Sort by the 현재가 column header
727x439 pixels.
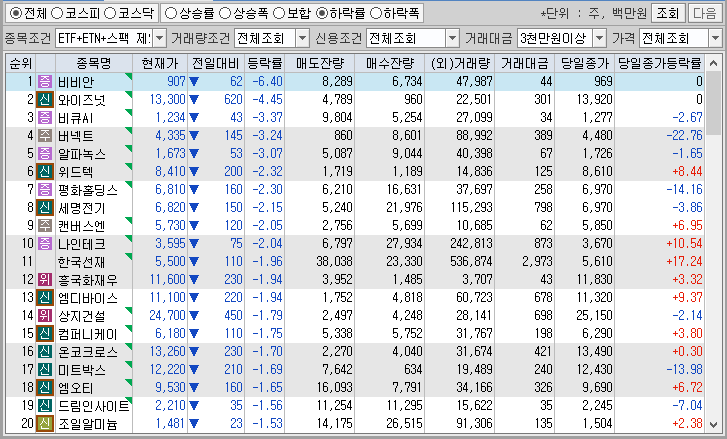[160, 63]
